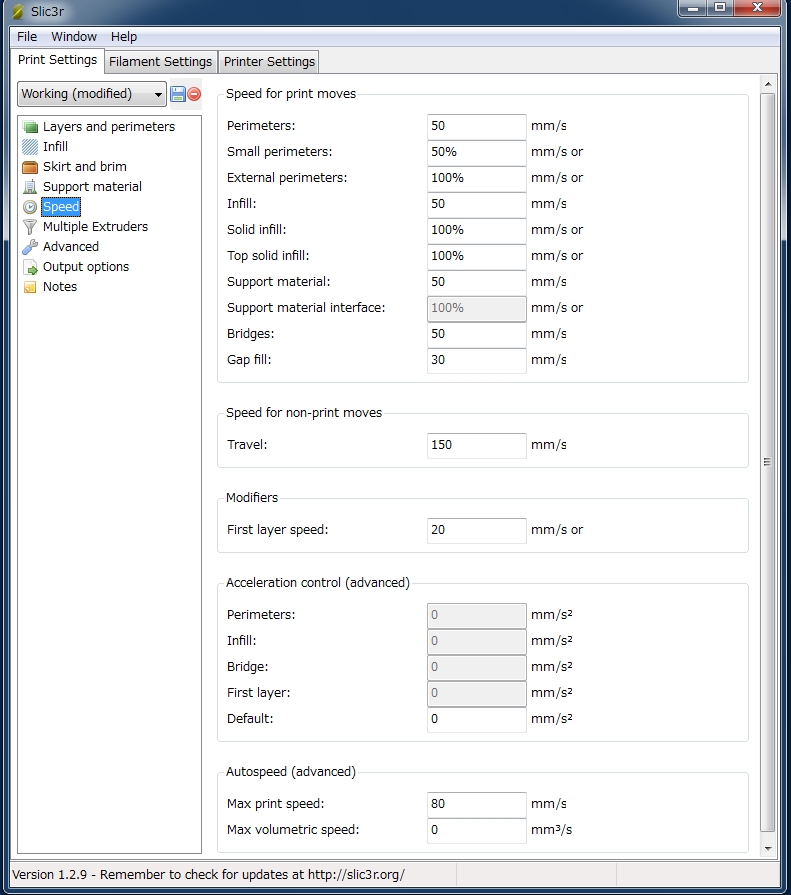The width and height of the screenshot is (791, 895).
Task: Click the scrollbar up arrow
Action: (768, 84)
